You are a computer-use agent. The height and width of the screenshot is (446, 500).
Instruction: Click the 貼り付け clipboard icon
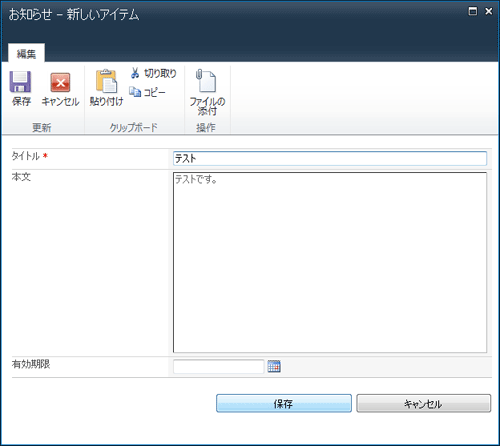coord(106,81)
